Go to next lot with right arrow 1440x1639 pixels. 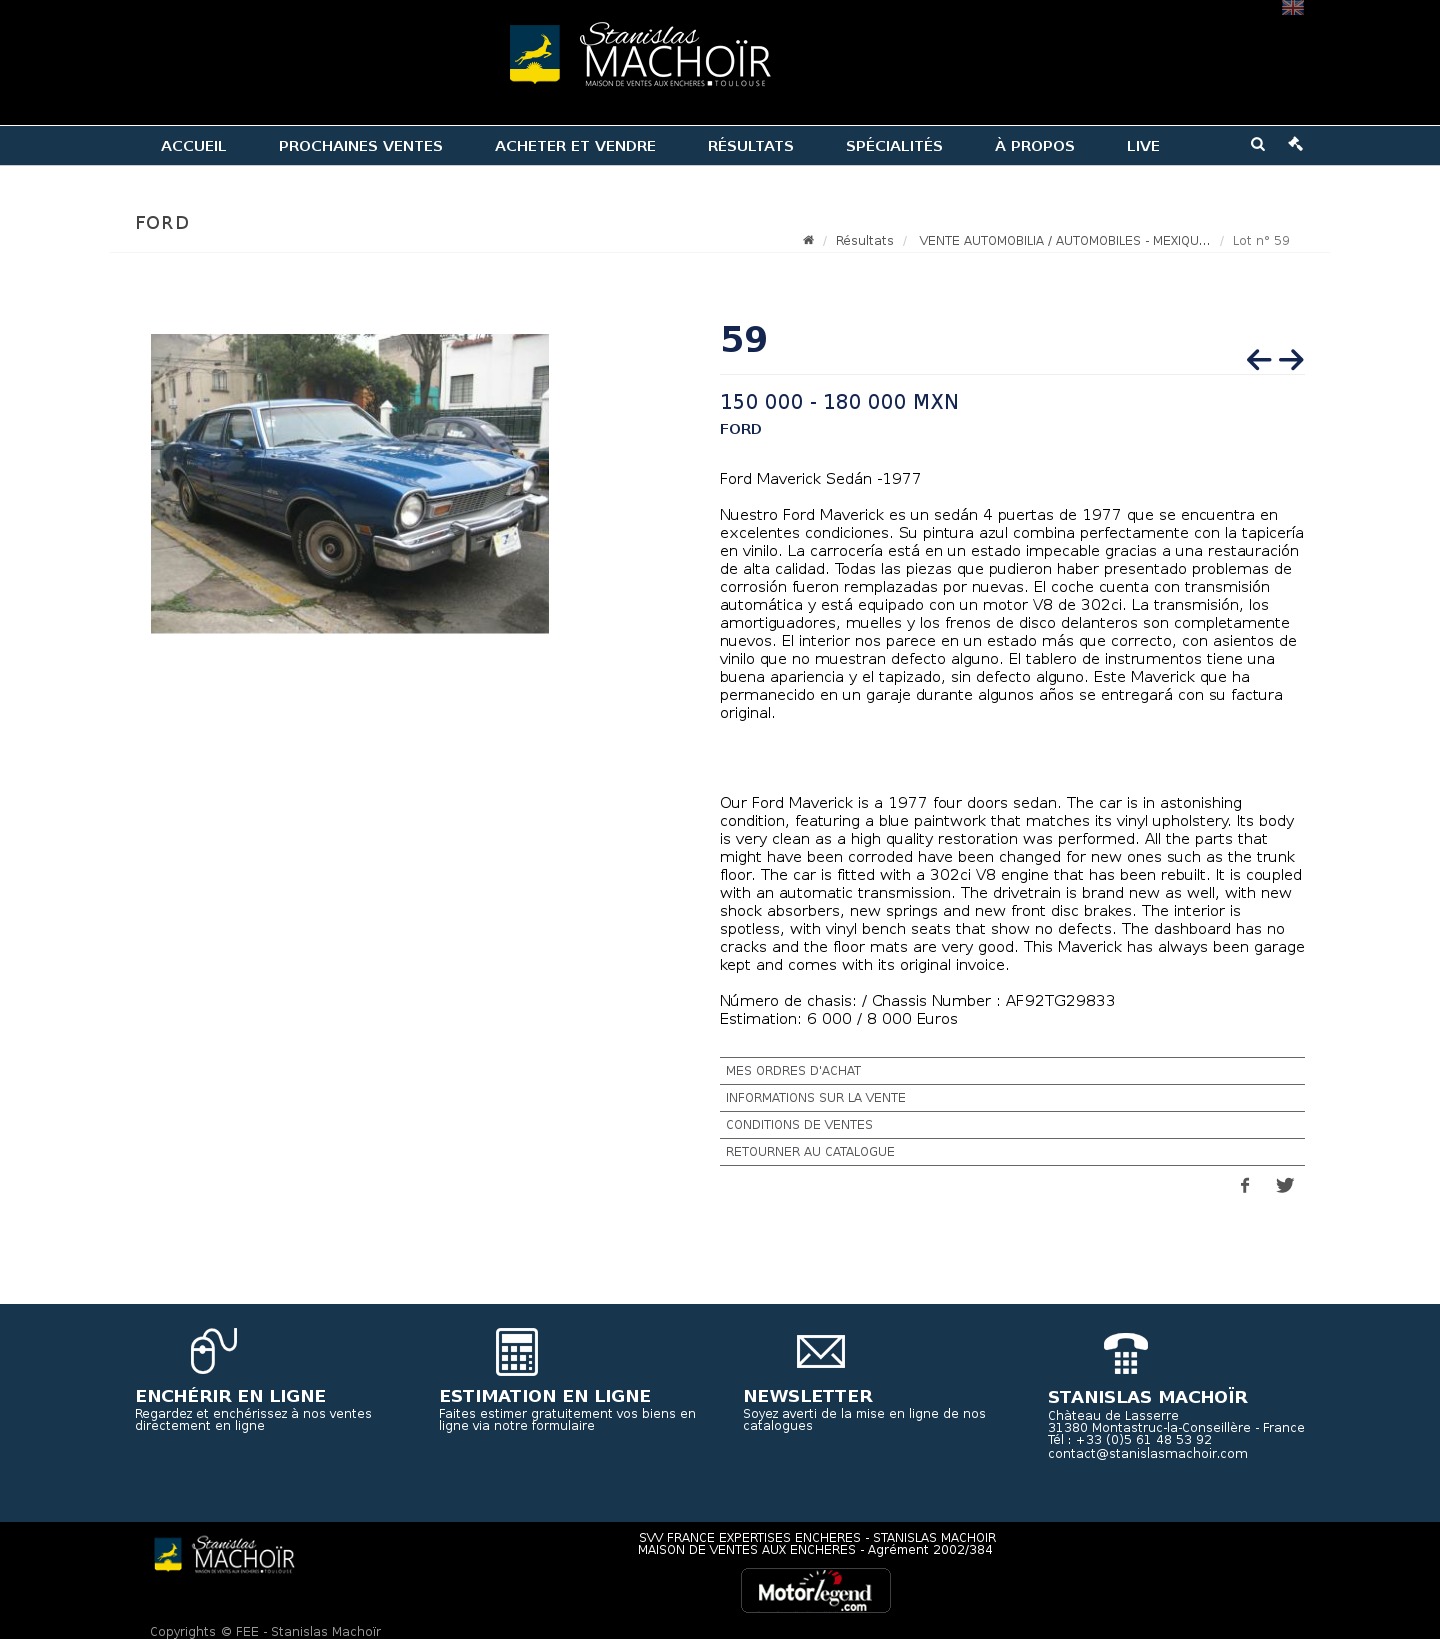point(1291,360)
